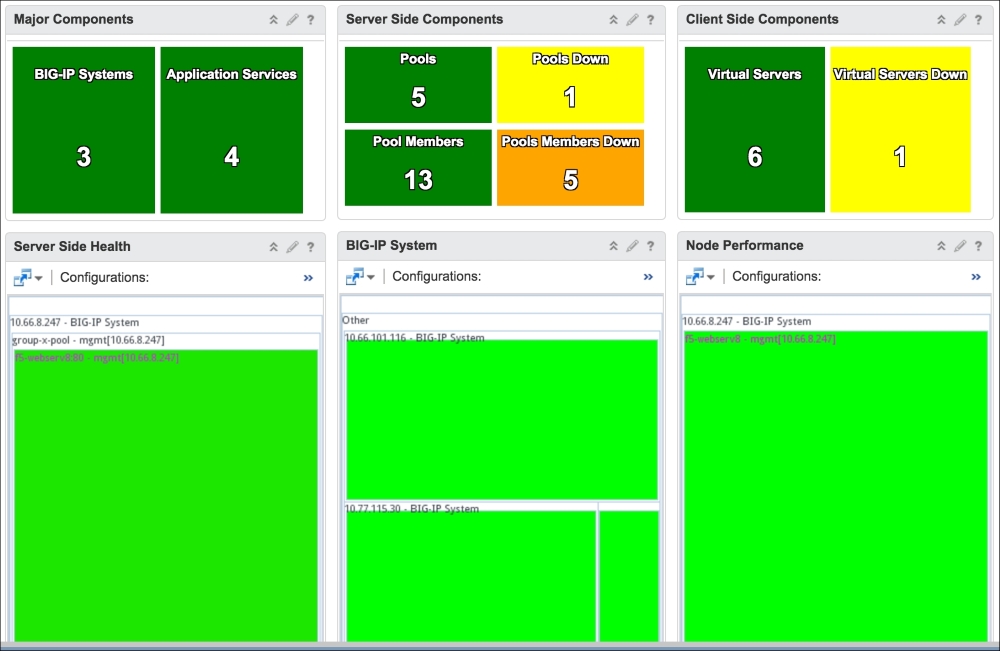Open help for BIG-IP System widget

651,245
